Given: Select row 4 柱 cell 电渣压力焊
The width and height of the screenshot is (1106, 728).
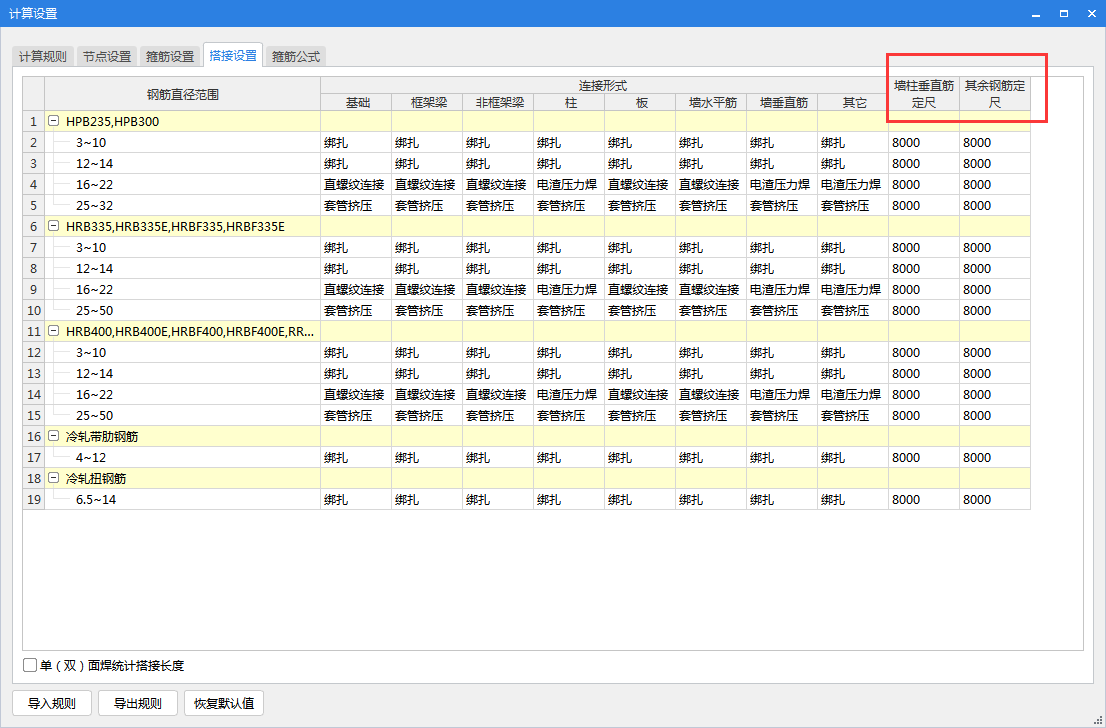Looking at the screenshot, I should point(569,185).
